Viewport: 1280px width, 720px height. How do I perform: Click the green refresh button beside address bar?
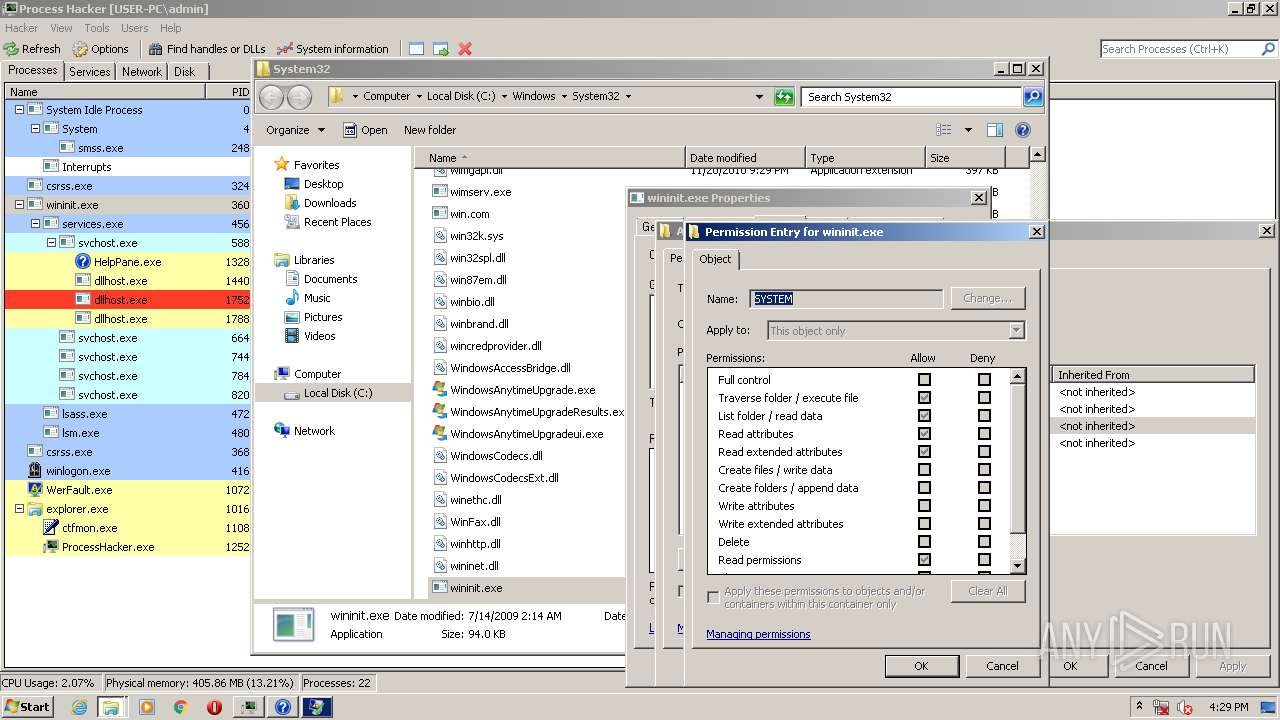(784, 97)
